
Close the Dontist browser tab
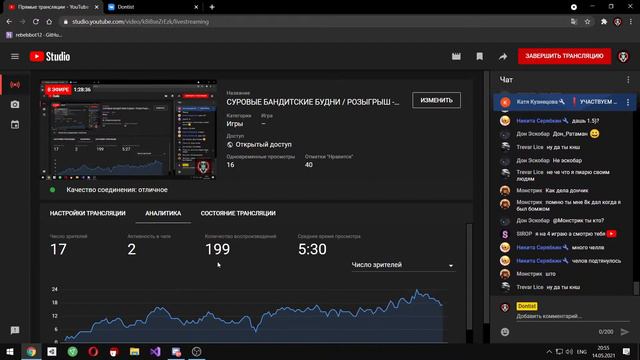pos(196,7)
